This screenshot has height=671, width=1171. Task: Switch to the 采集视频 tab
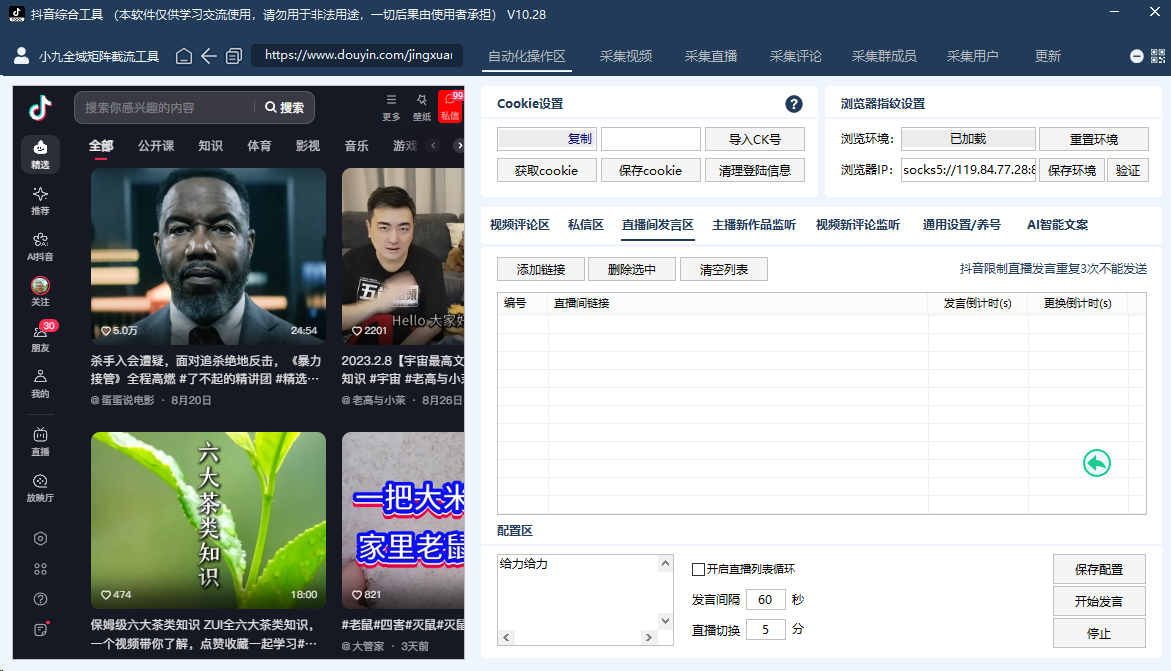point(626,56)
